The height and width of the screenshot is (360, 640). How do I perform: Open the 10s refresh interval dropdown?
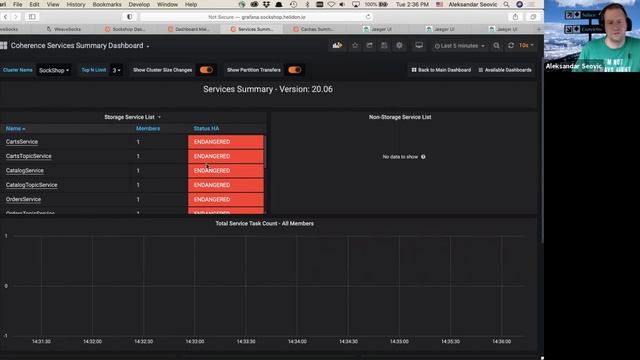[x=526, y=46]
